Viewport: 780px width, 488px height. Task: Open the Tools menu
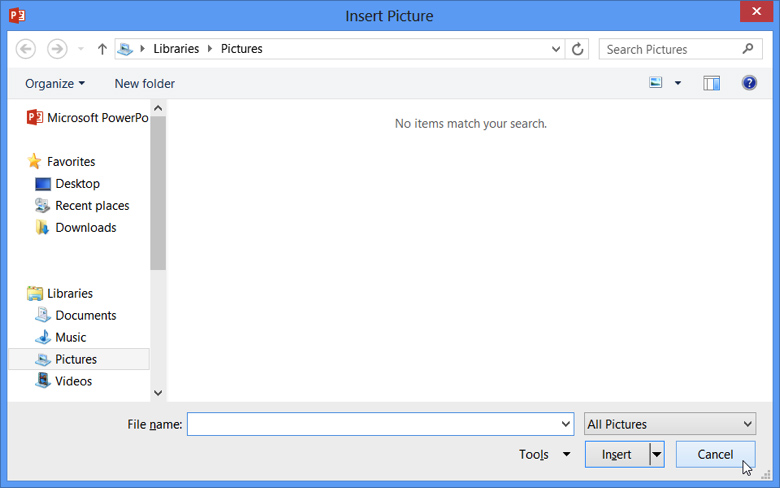pos(544,454)
